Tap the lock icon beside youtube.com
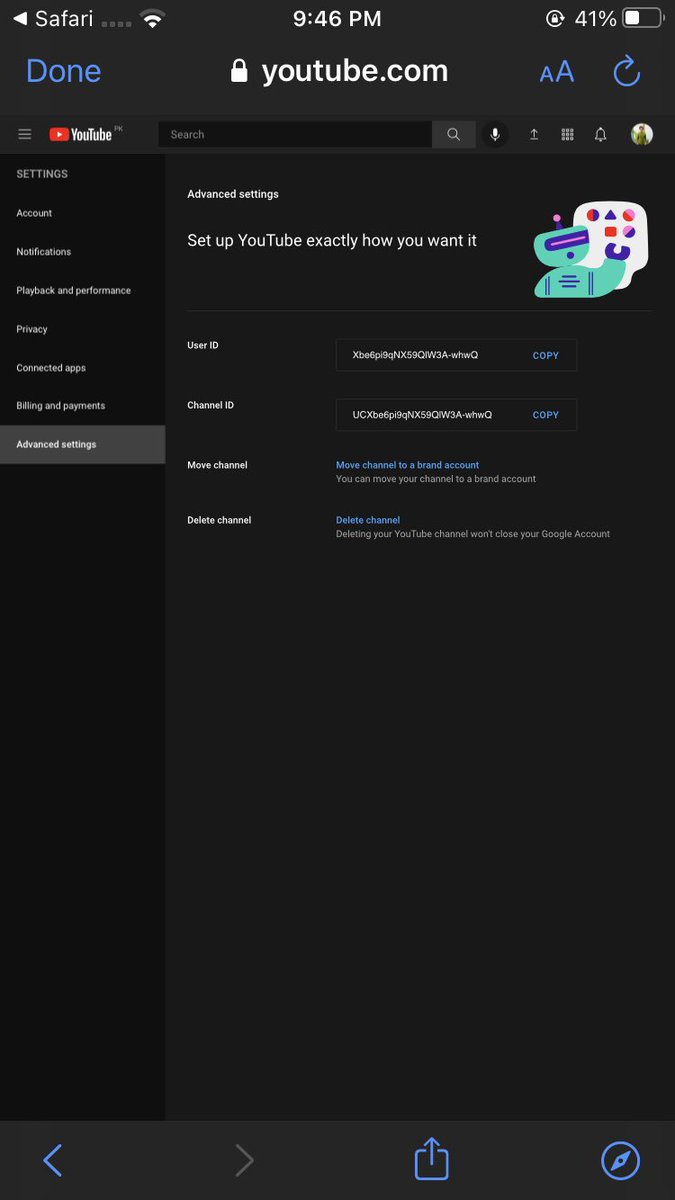 (x=239, y=71)
